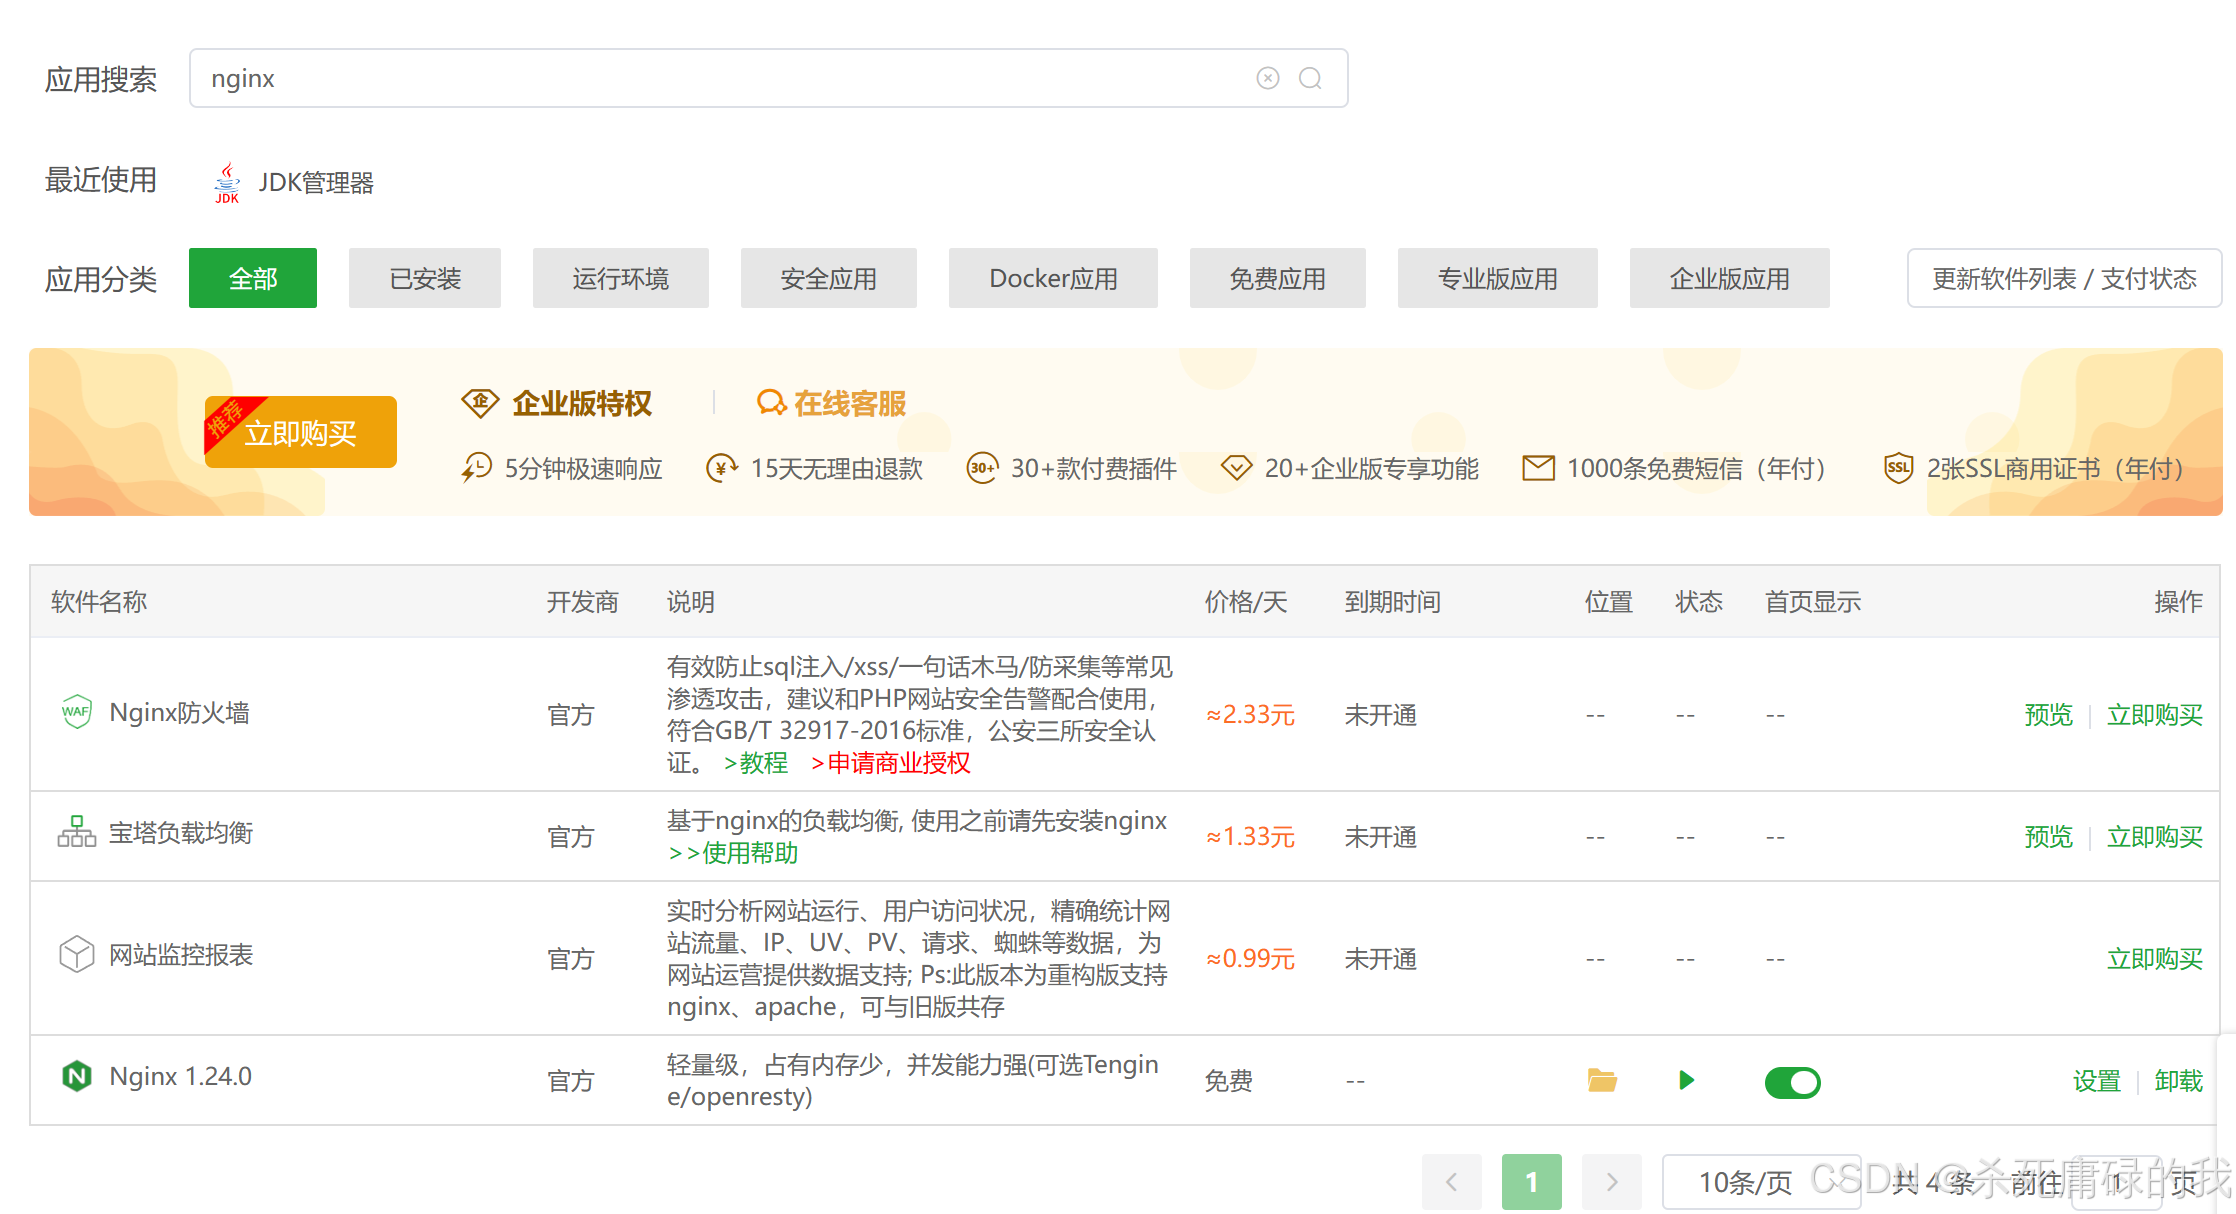Click the enterprise diamond icon
Viewport: 2236px width, 1214px height.
(480, 403)
